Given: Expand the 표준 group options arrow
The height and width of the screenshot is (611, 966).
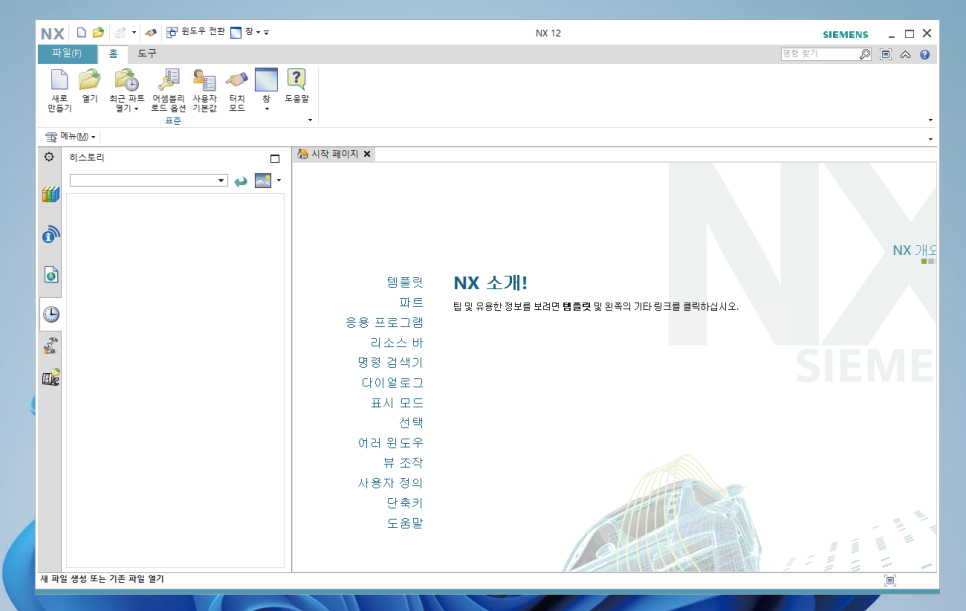Looking at the screenshot, I should coord(310,120).
